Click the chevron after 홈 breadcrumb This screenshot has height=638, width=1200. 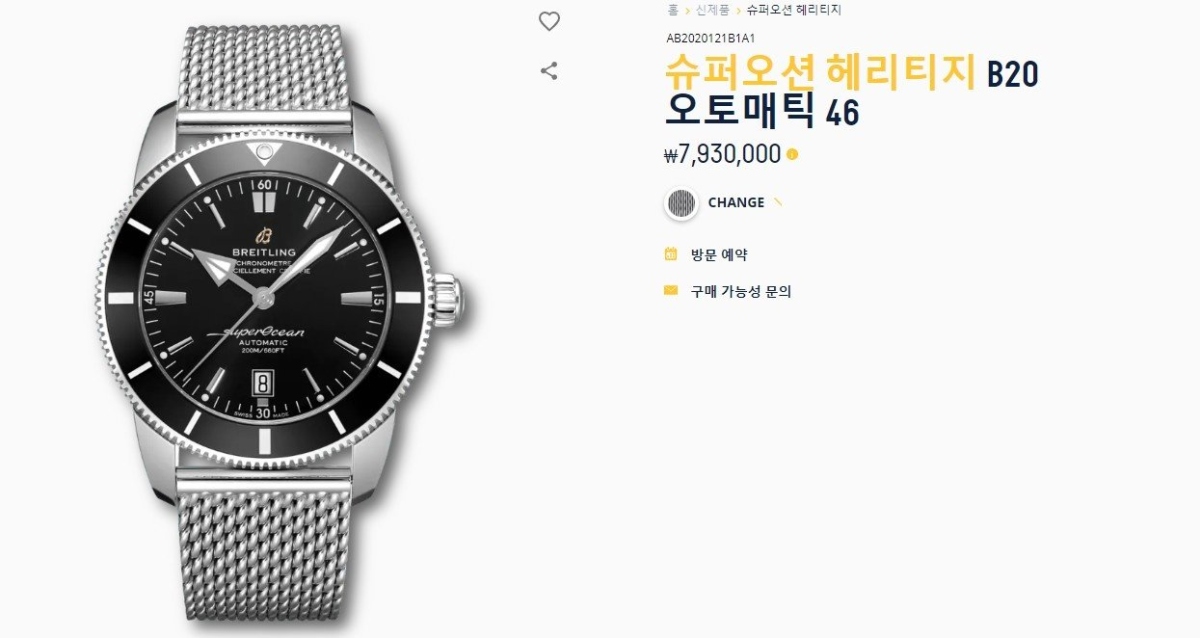click(687, 10)
